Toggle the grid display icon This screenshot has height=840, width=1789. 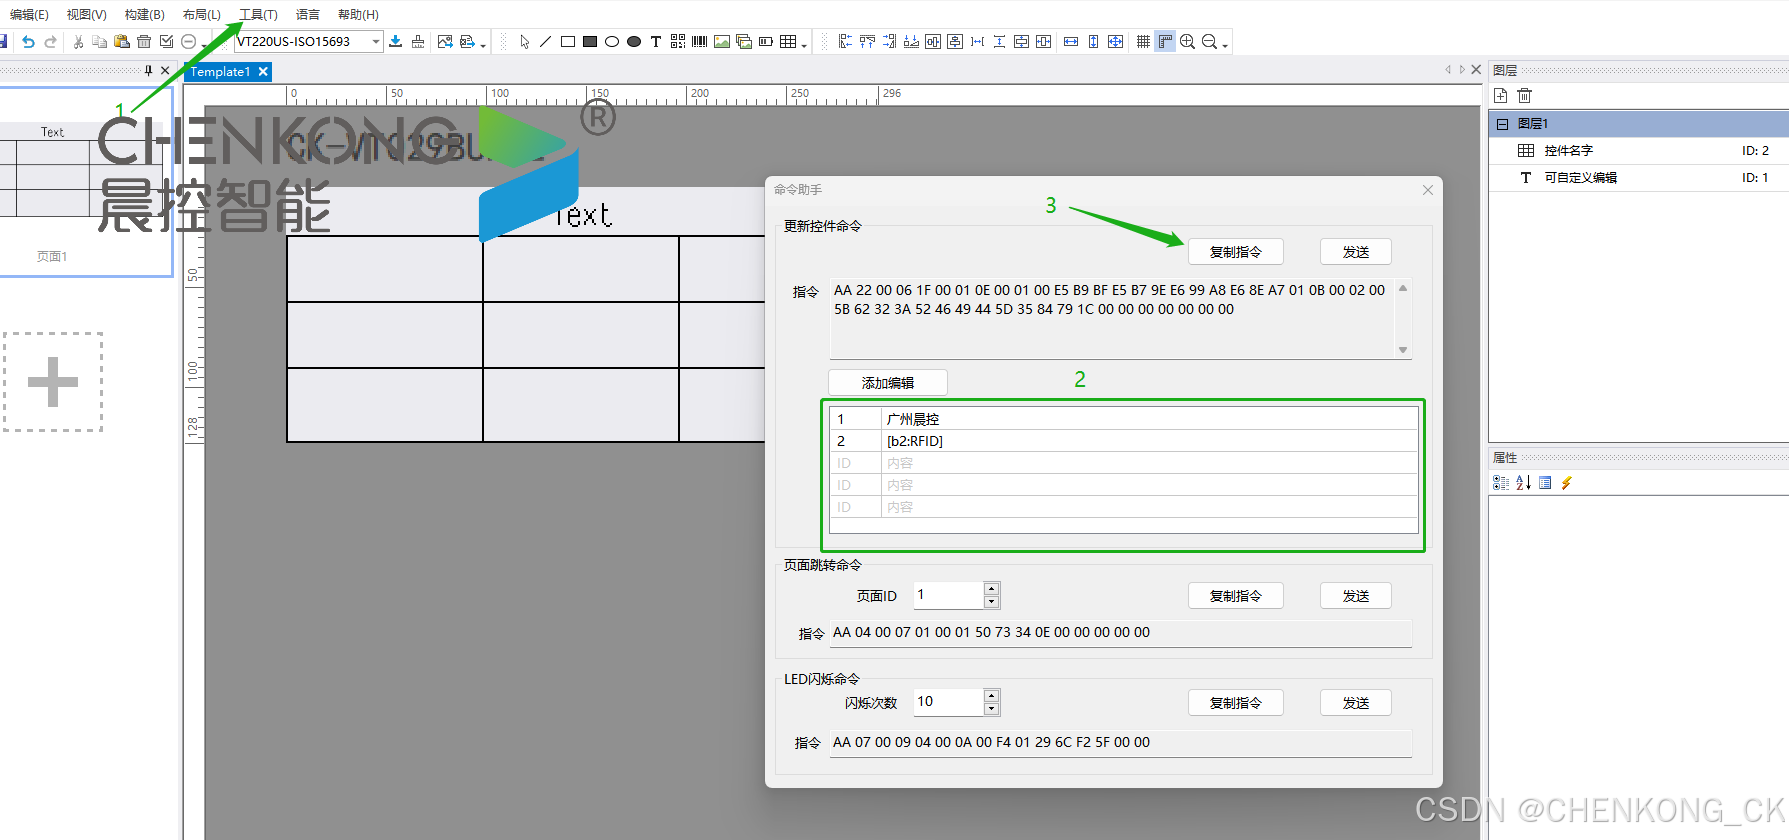coord(1143,42)
